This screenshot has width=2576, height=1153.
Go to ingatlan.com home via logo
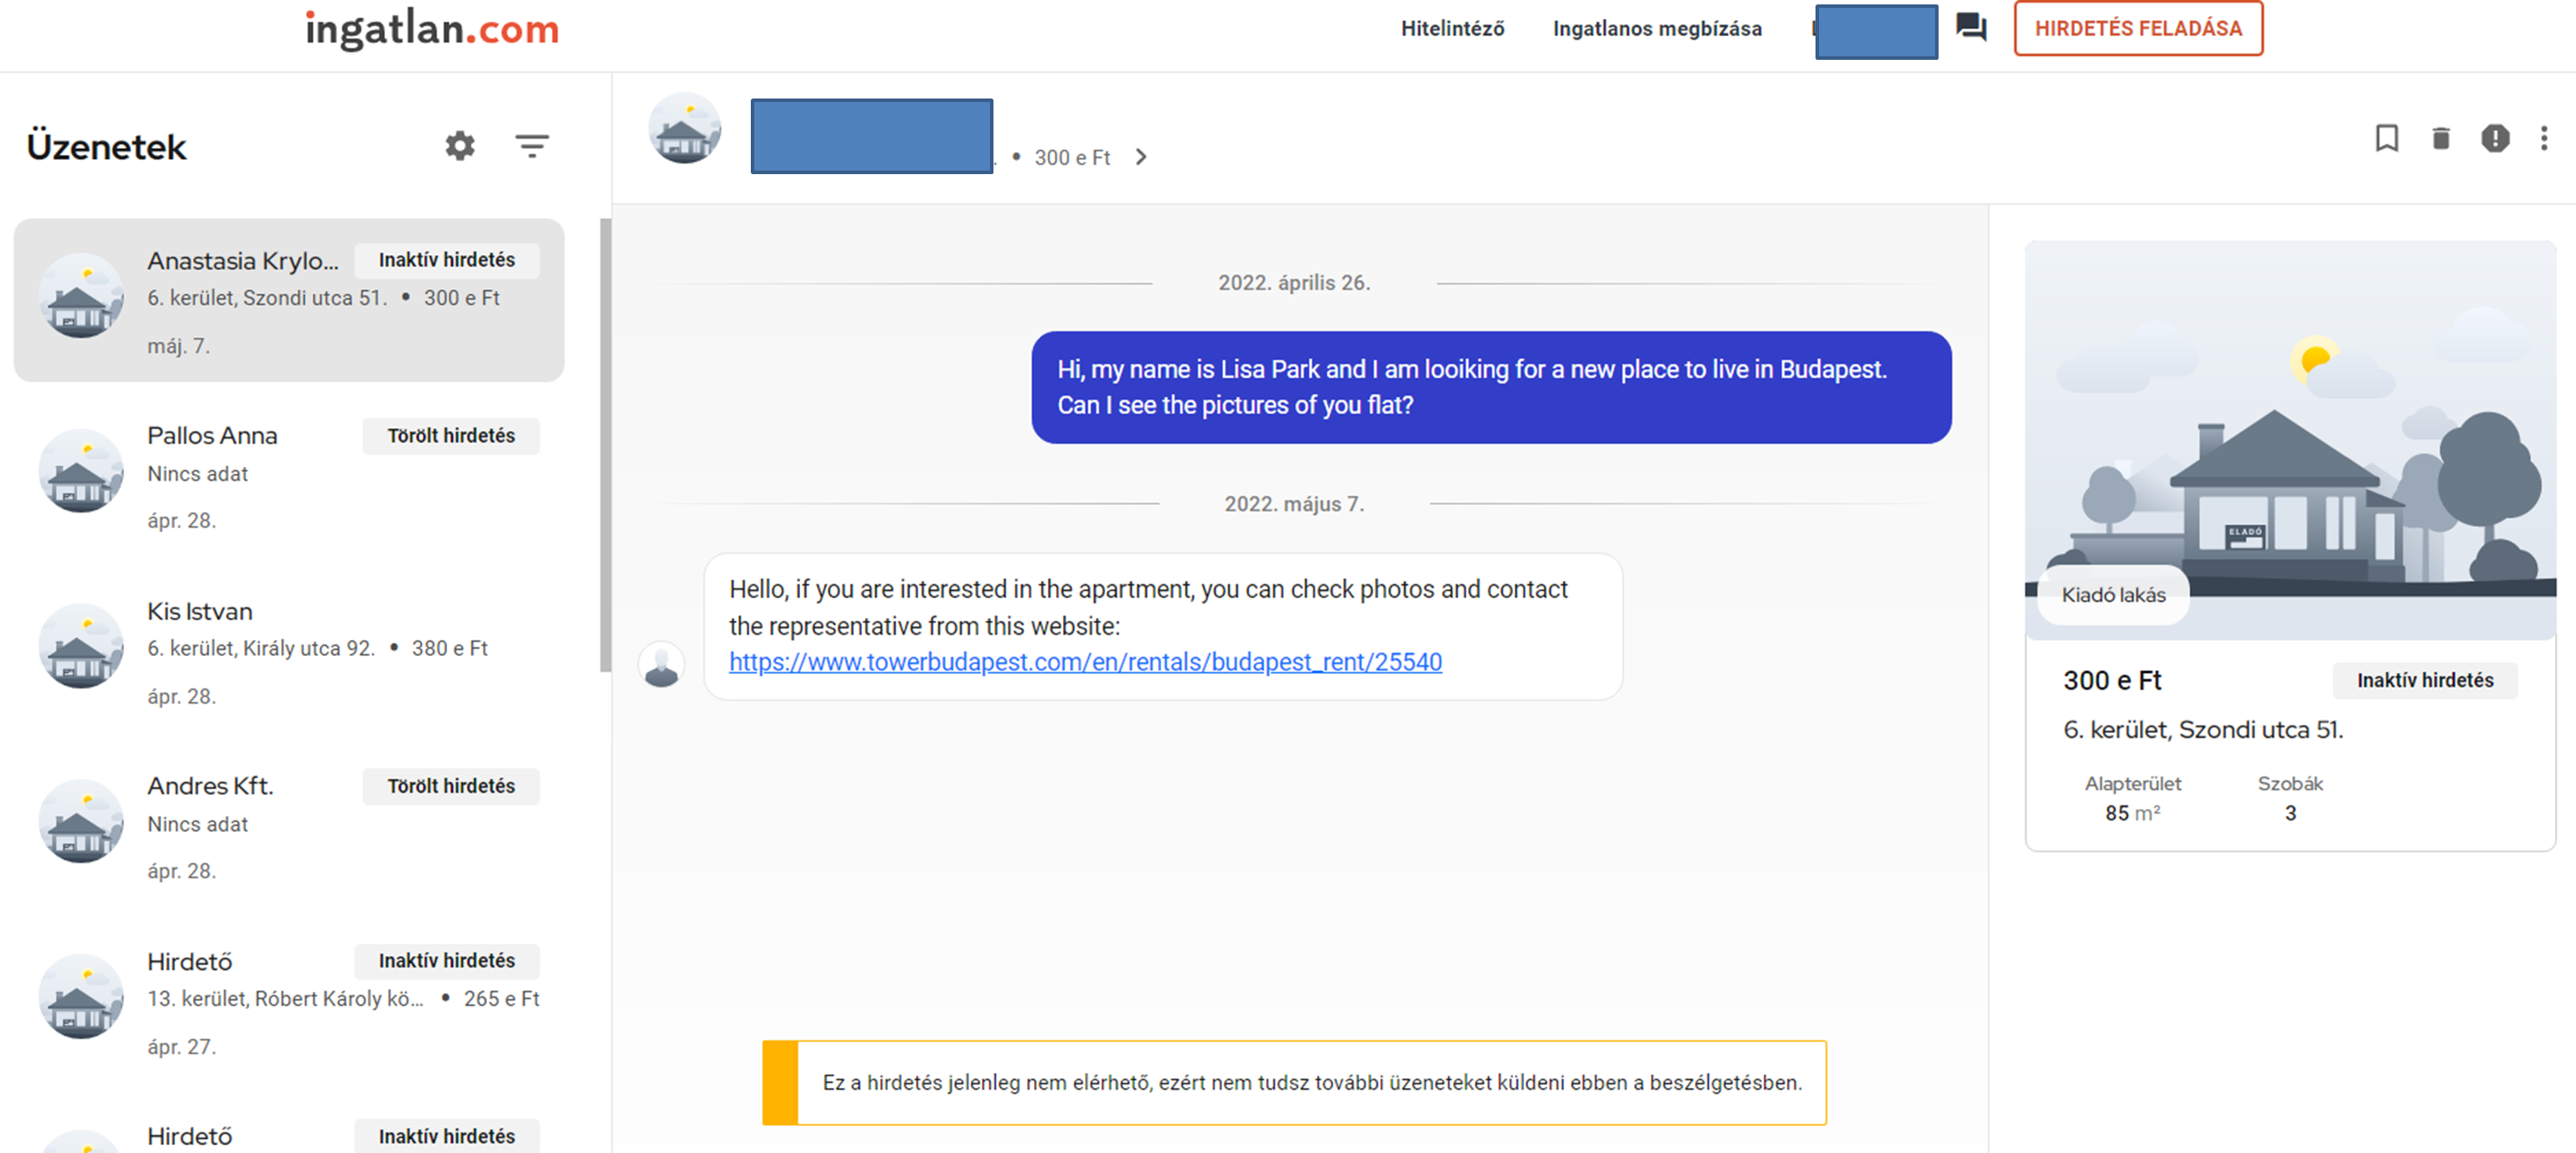pos(432,29)
